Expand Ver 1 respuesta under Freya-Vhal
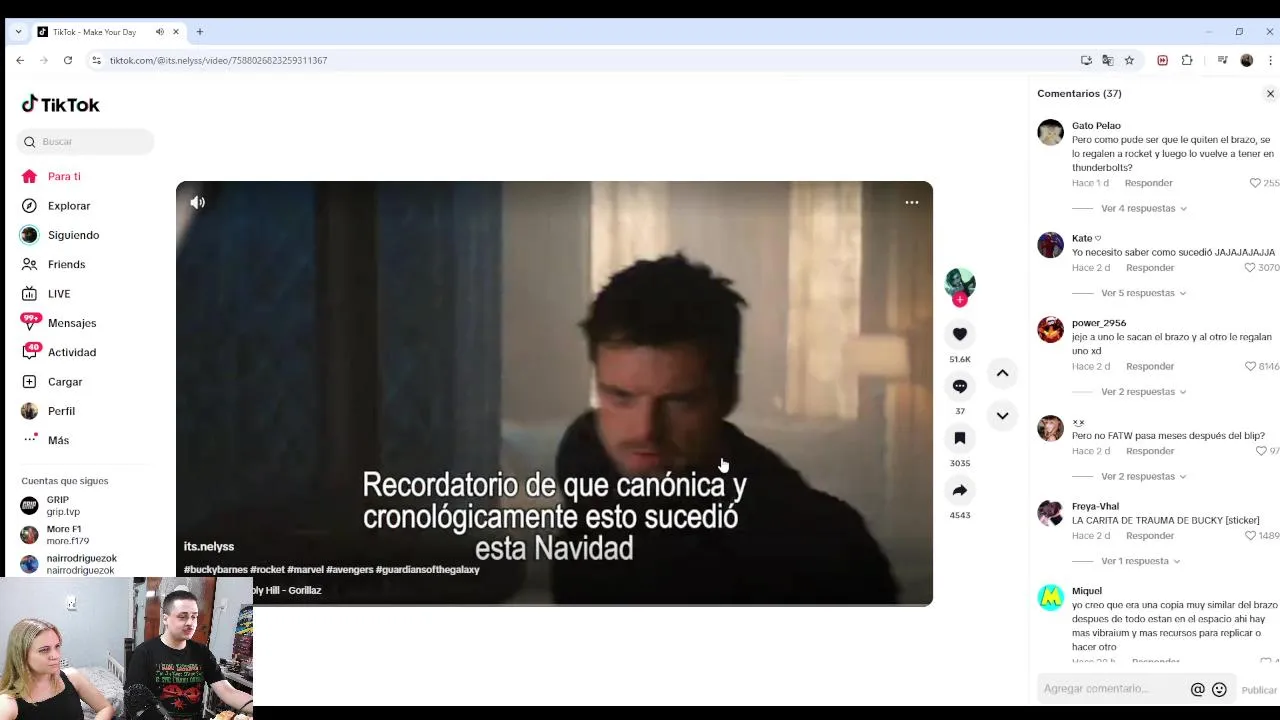 click(1140, 561)
